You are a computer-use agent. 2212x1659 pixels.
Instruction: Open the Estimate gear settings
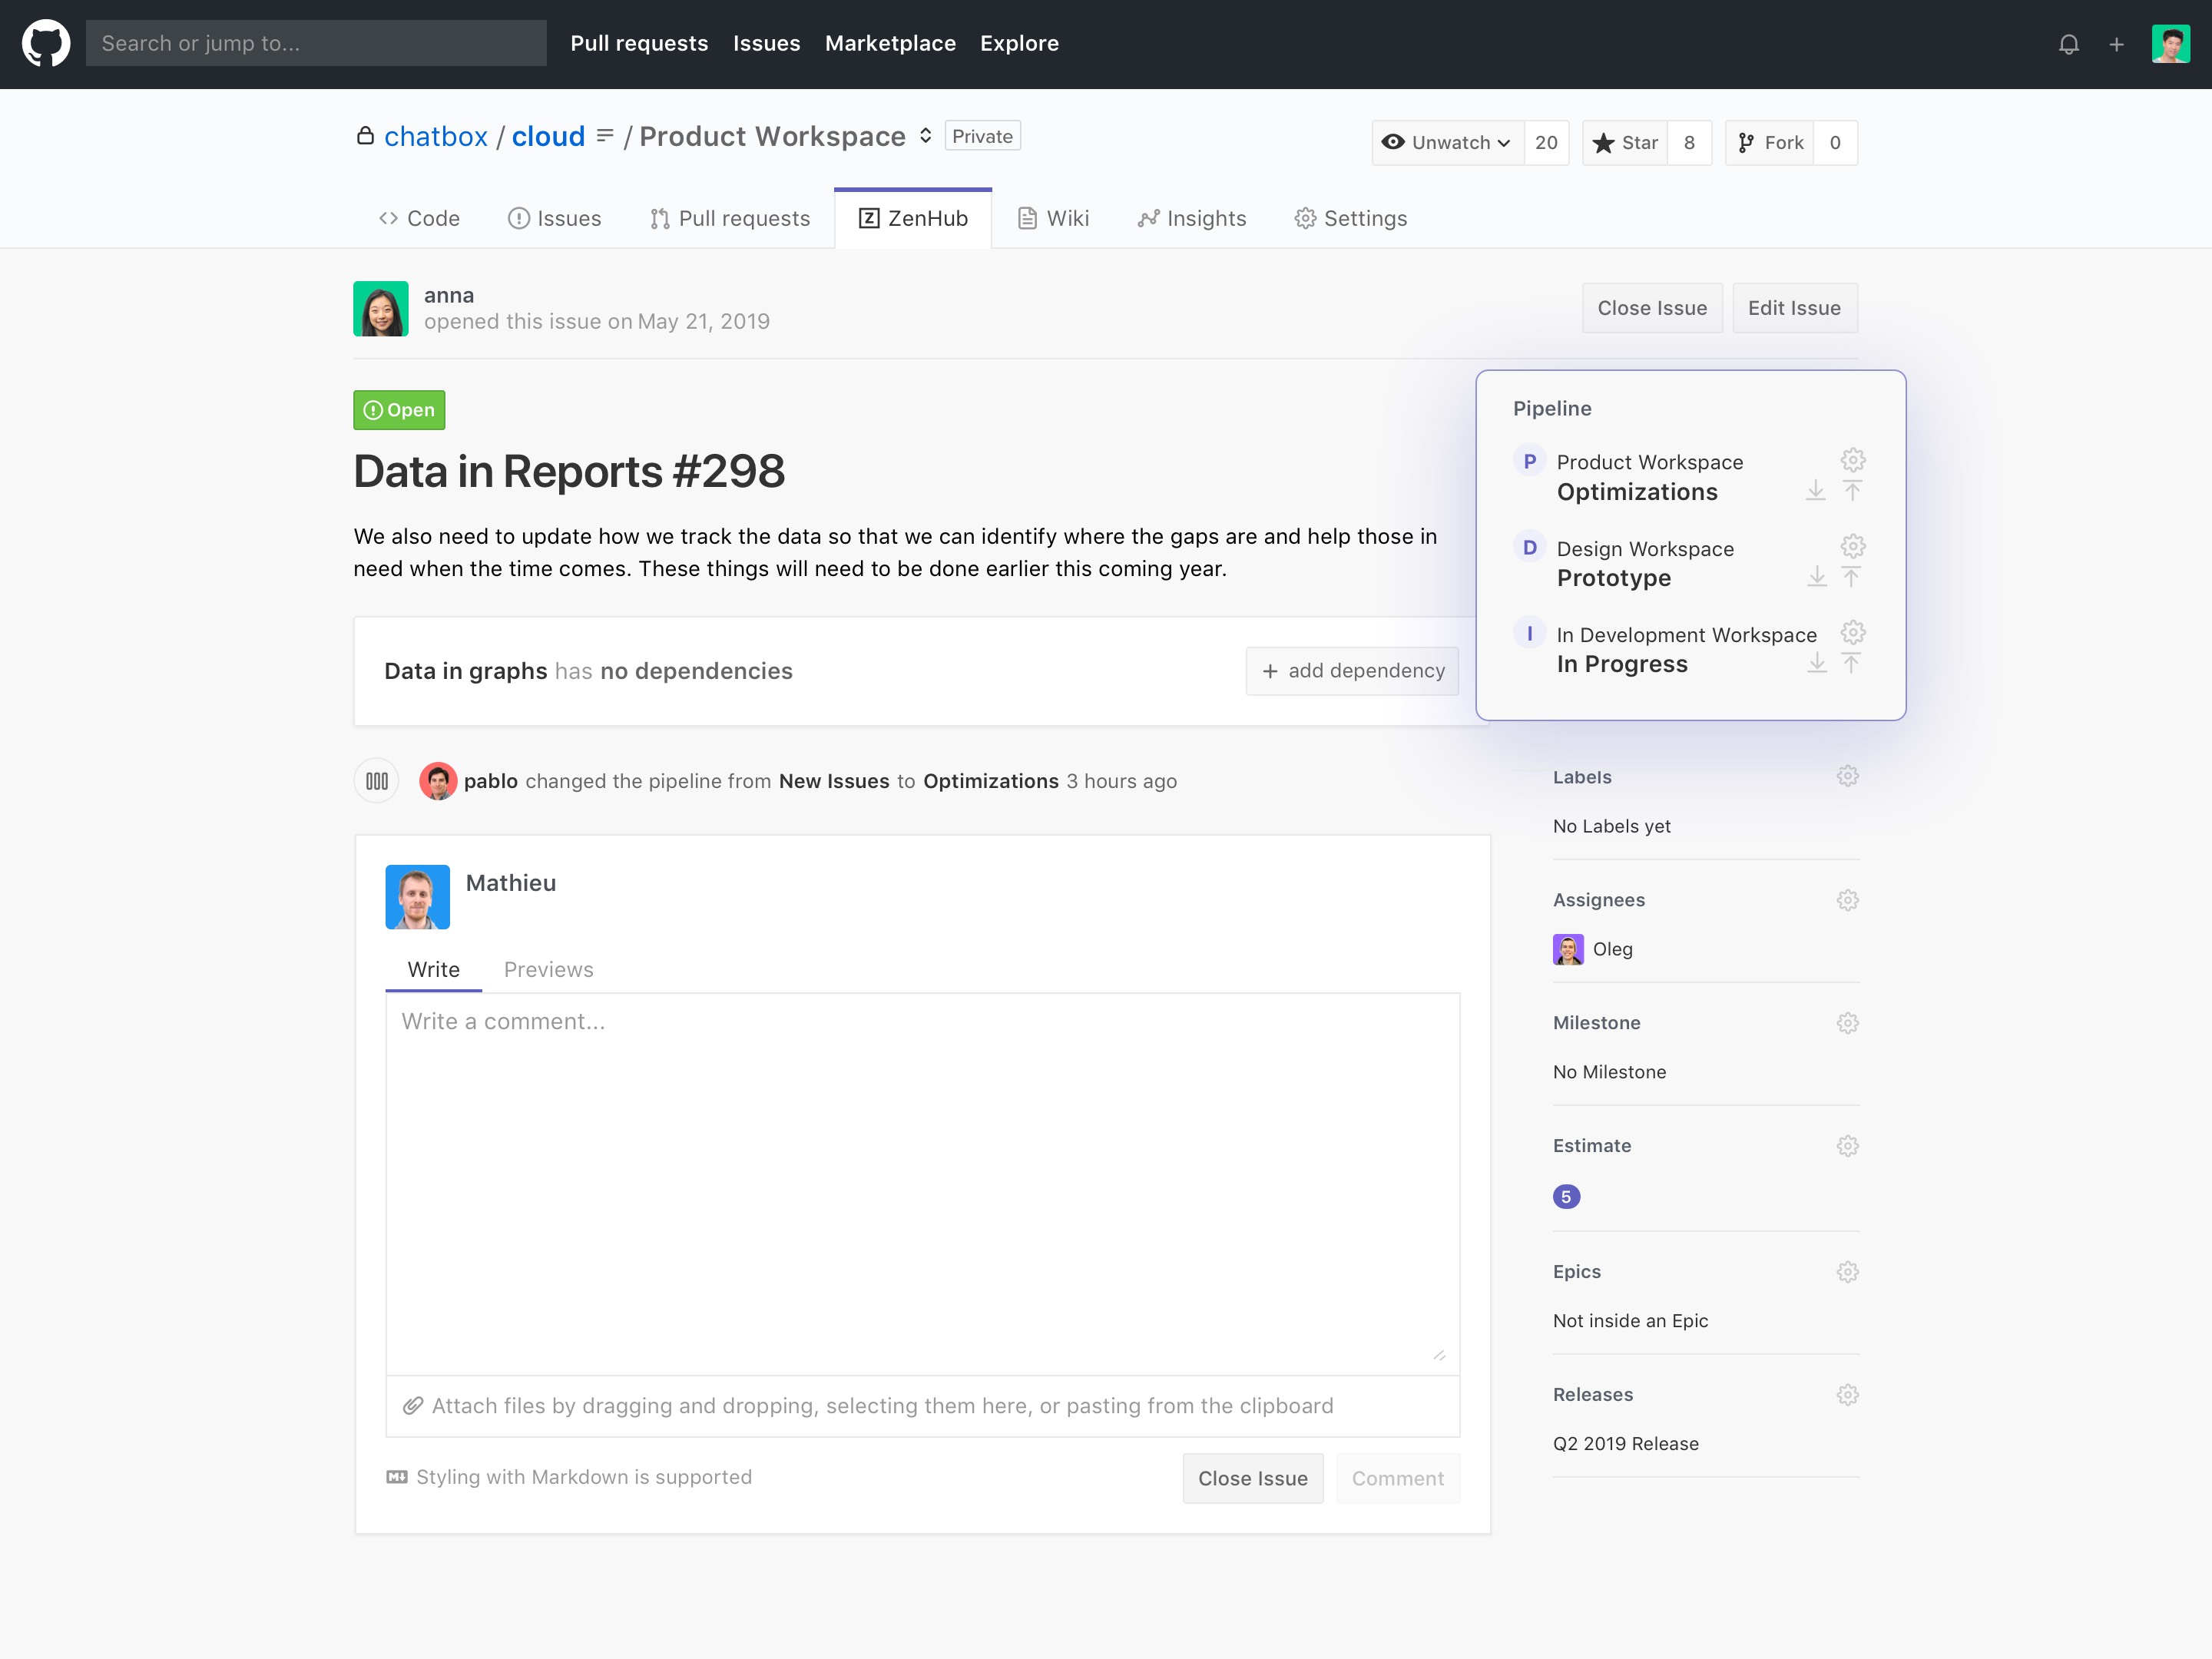(x=1847, y=1145)
